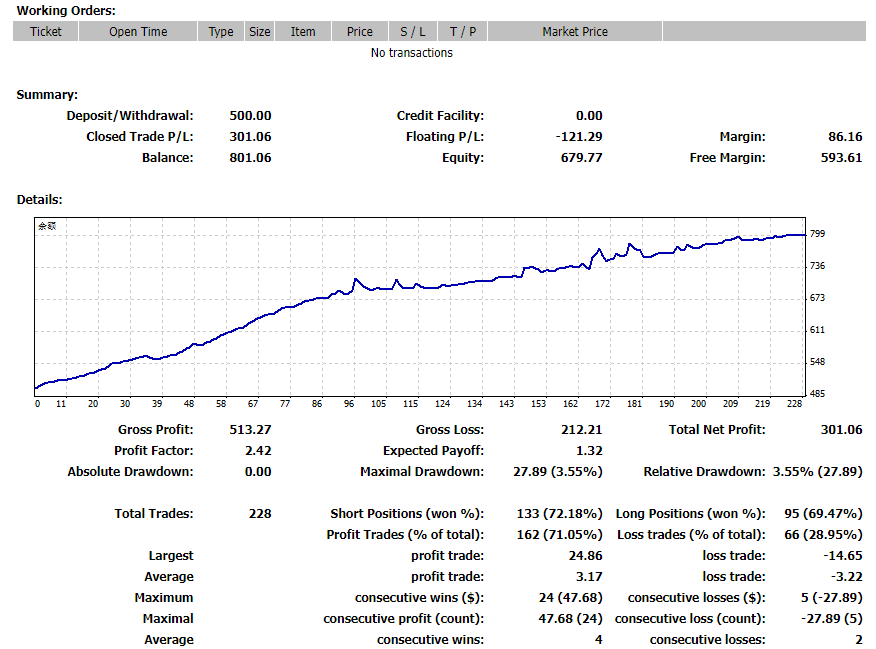
Task: Select the Absolute Drawdown value 0.00
Action: [x=258, y=473]
